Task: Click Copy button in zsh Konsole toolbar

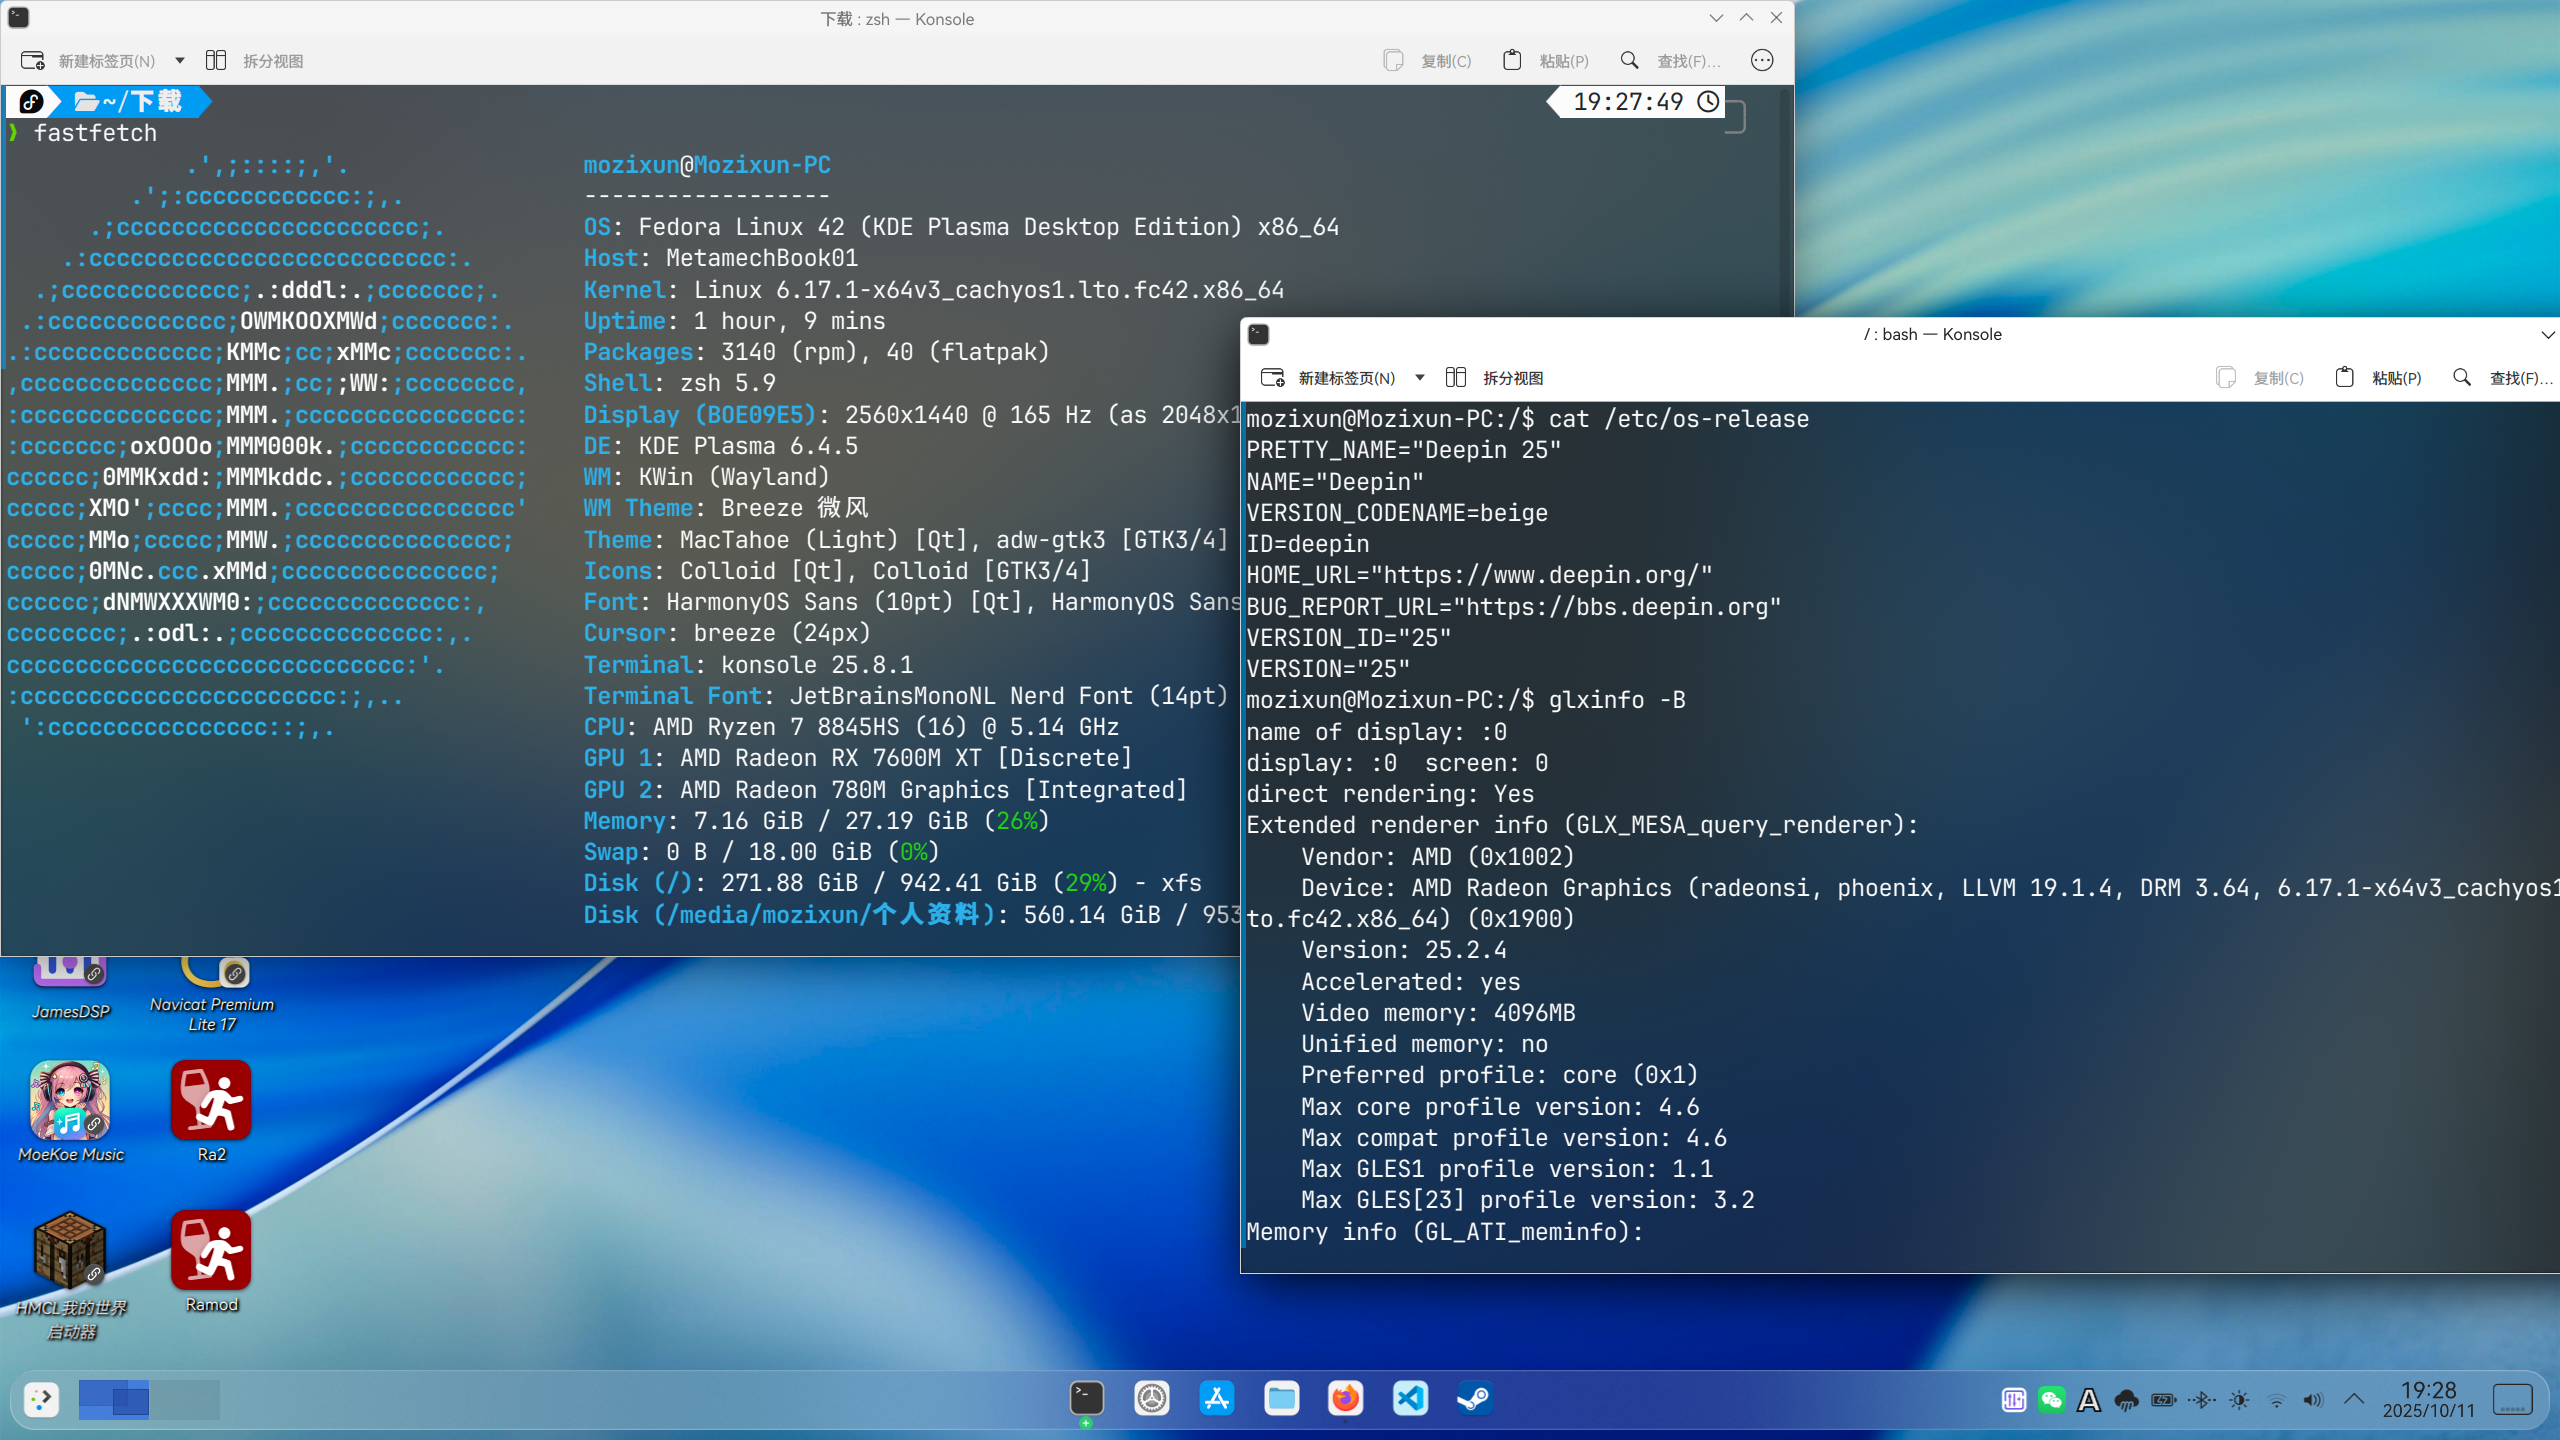Action: 1427,61
